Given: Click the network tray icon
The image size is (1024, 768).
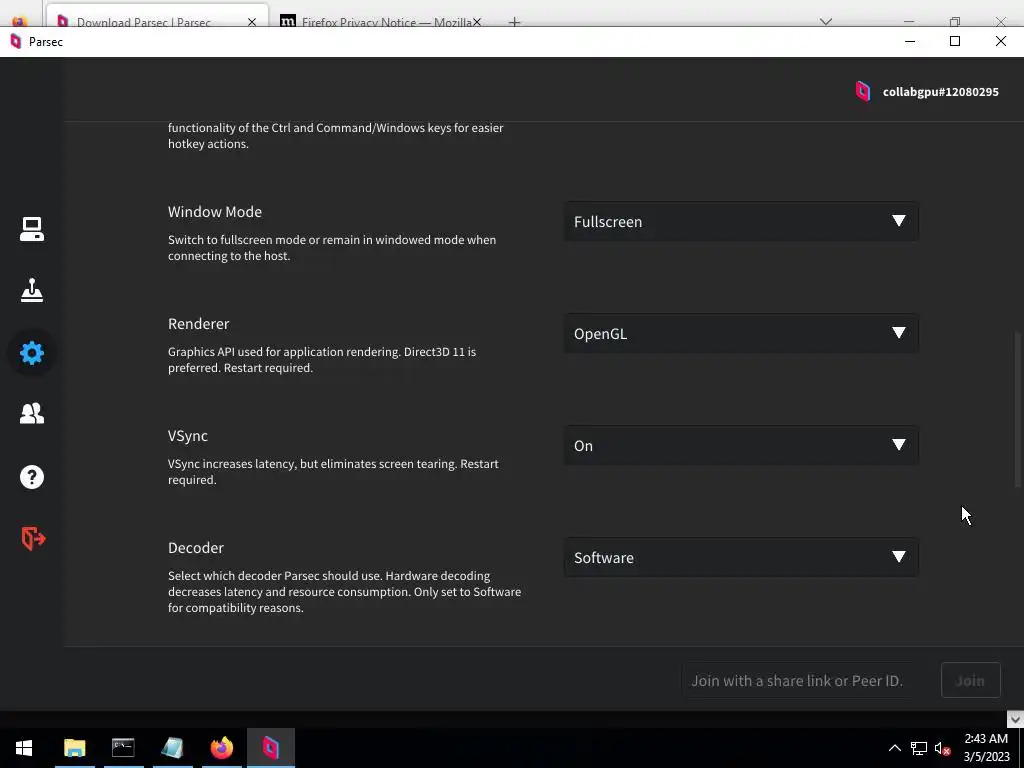Looking at the screenshot, I should (x=919, y=748).
